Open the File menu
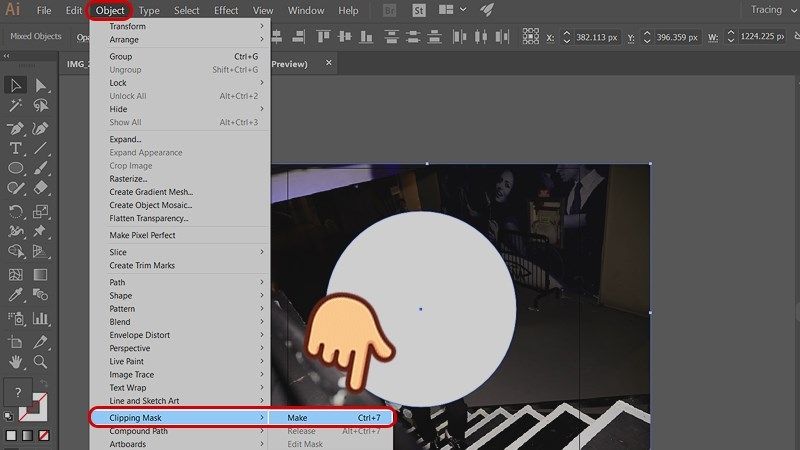 point(44,10)
